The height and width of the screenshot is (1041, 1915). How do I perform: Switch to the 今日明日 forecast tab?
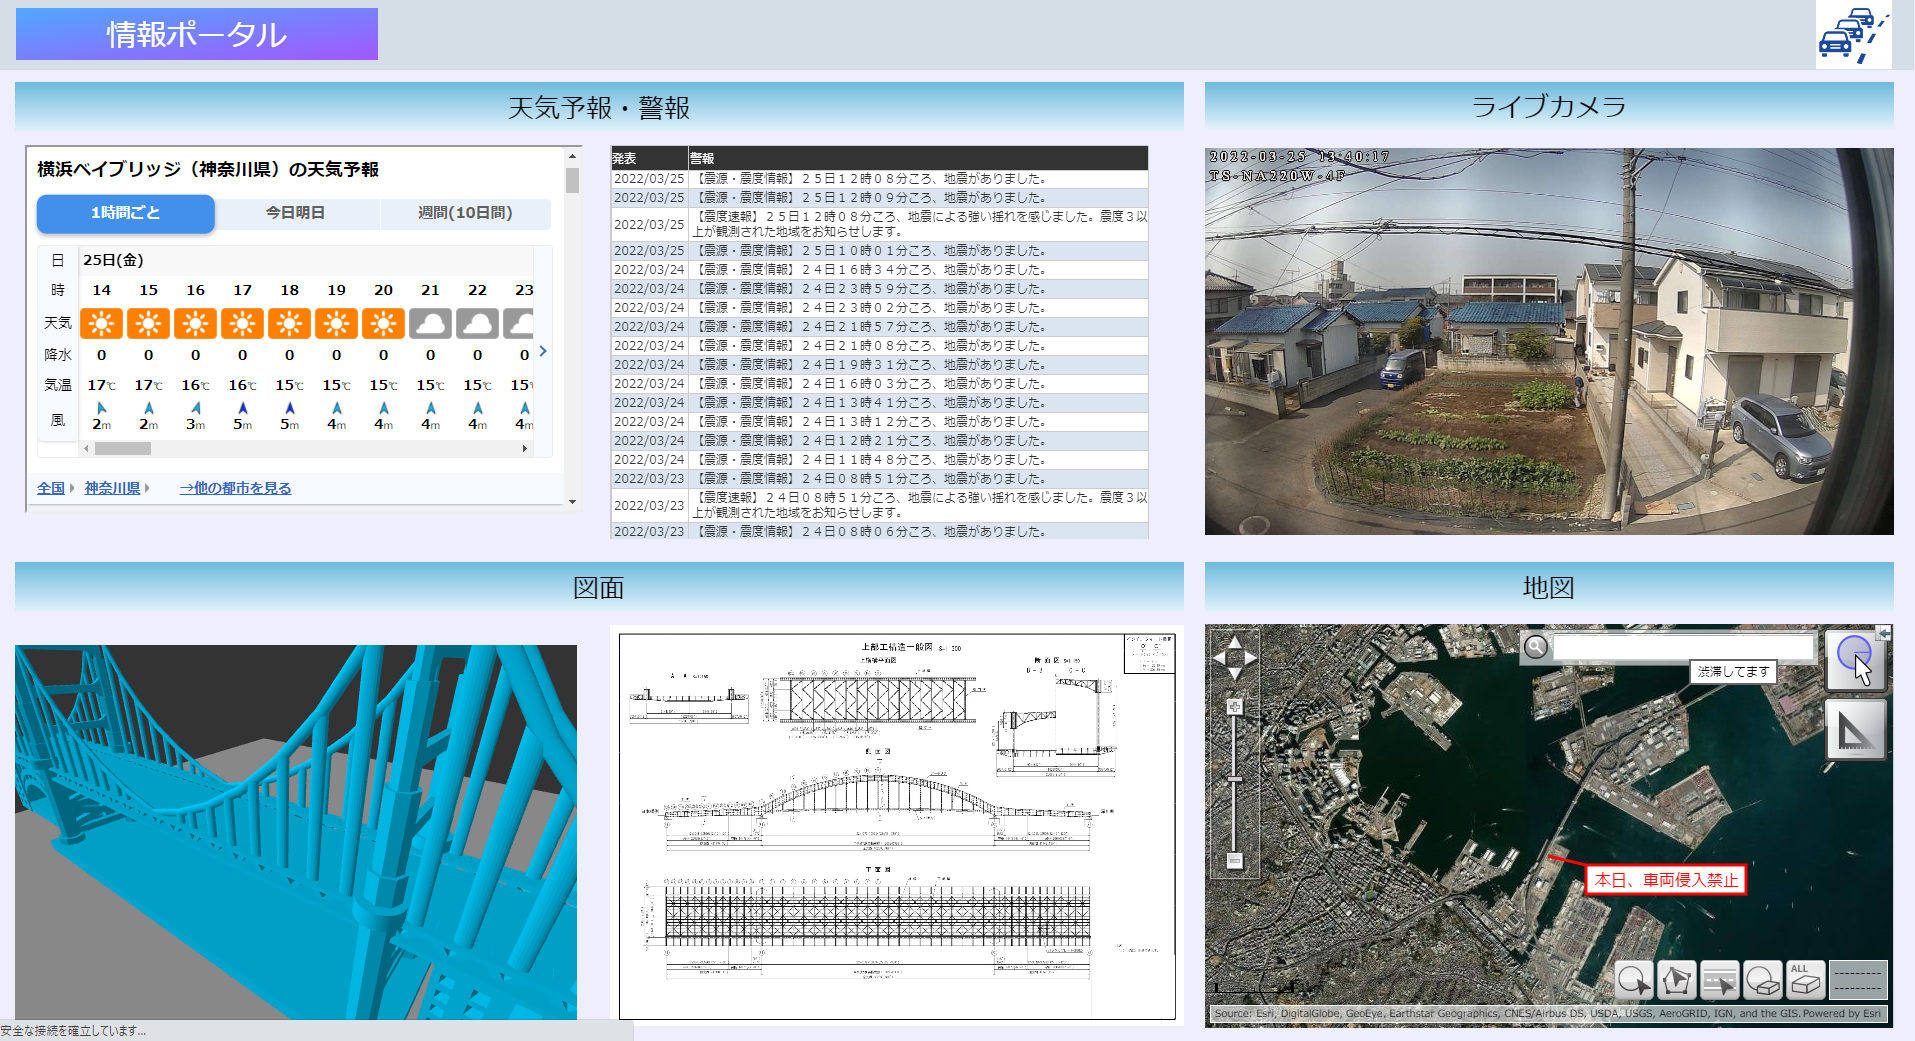click(295, 213)
